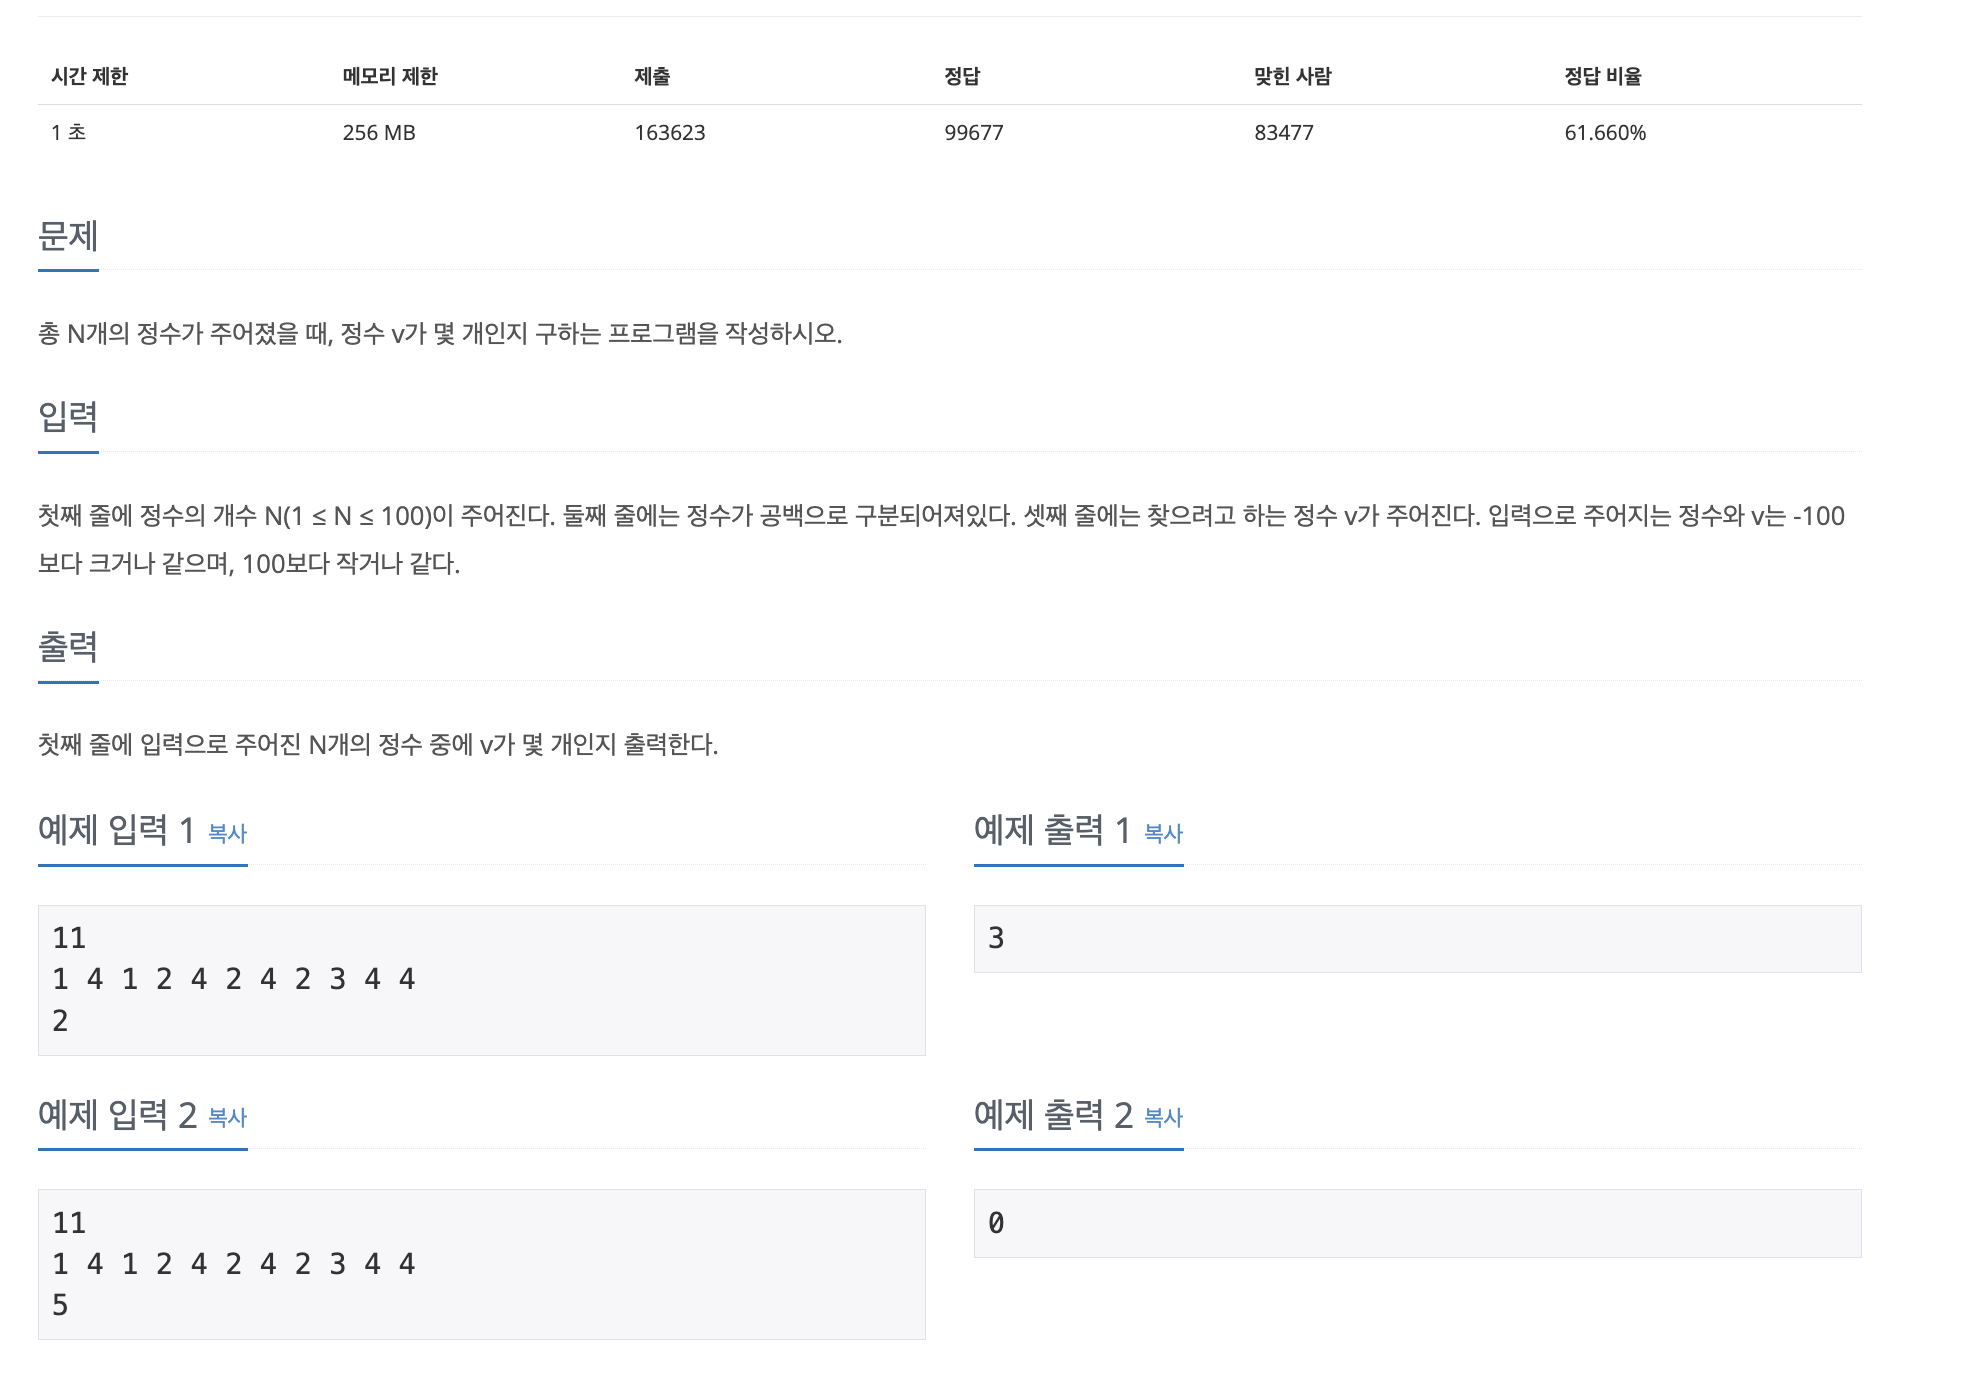1962x1378 pixels.
Task: Click the 정답 비율 column header
Action: pyautogui.click(x=1603, y=76)
